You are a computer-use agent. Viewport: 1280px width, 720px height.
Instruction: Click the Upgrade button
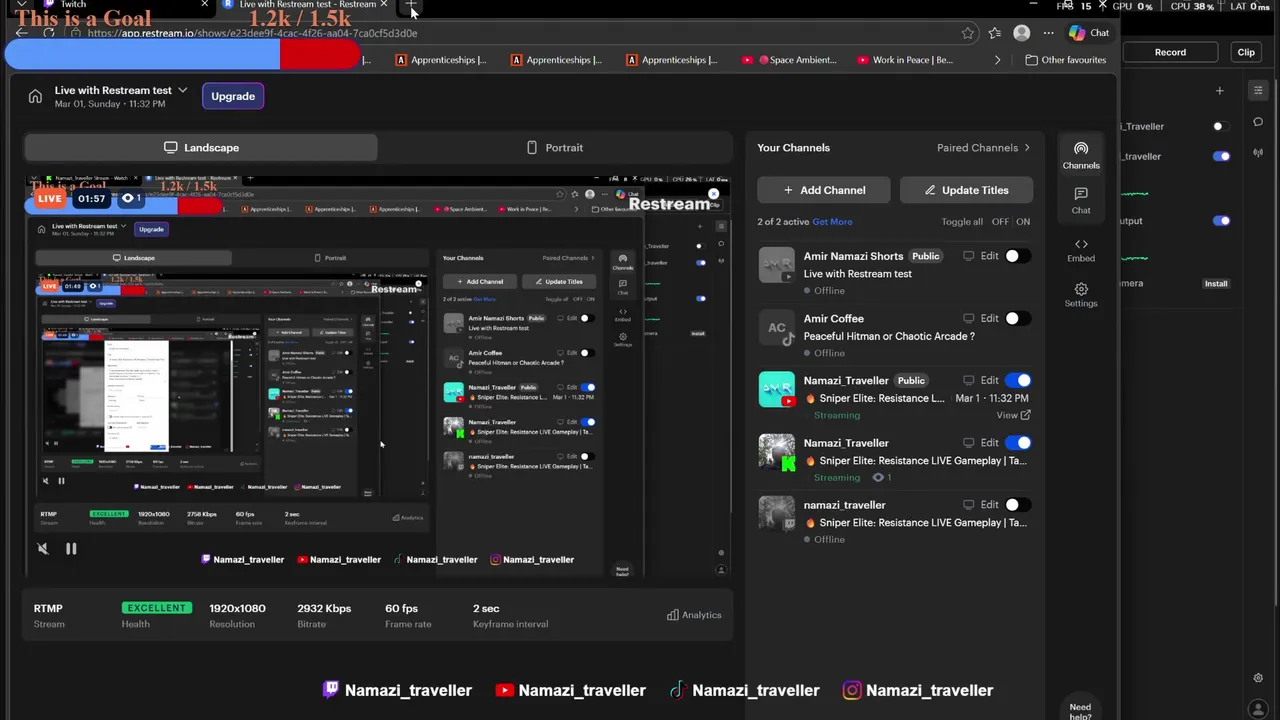pos(233,96)
